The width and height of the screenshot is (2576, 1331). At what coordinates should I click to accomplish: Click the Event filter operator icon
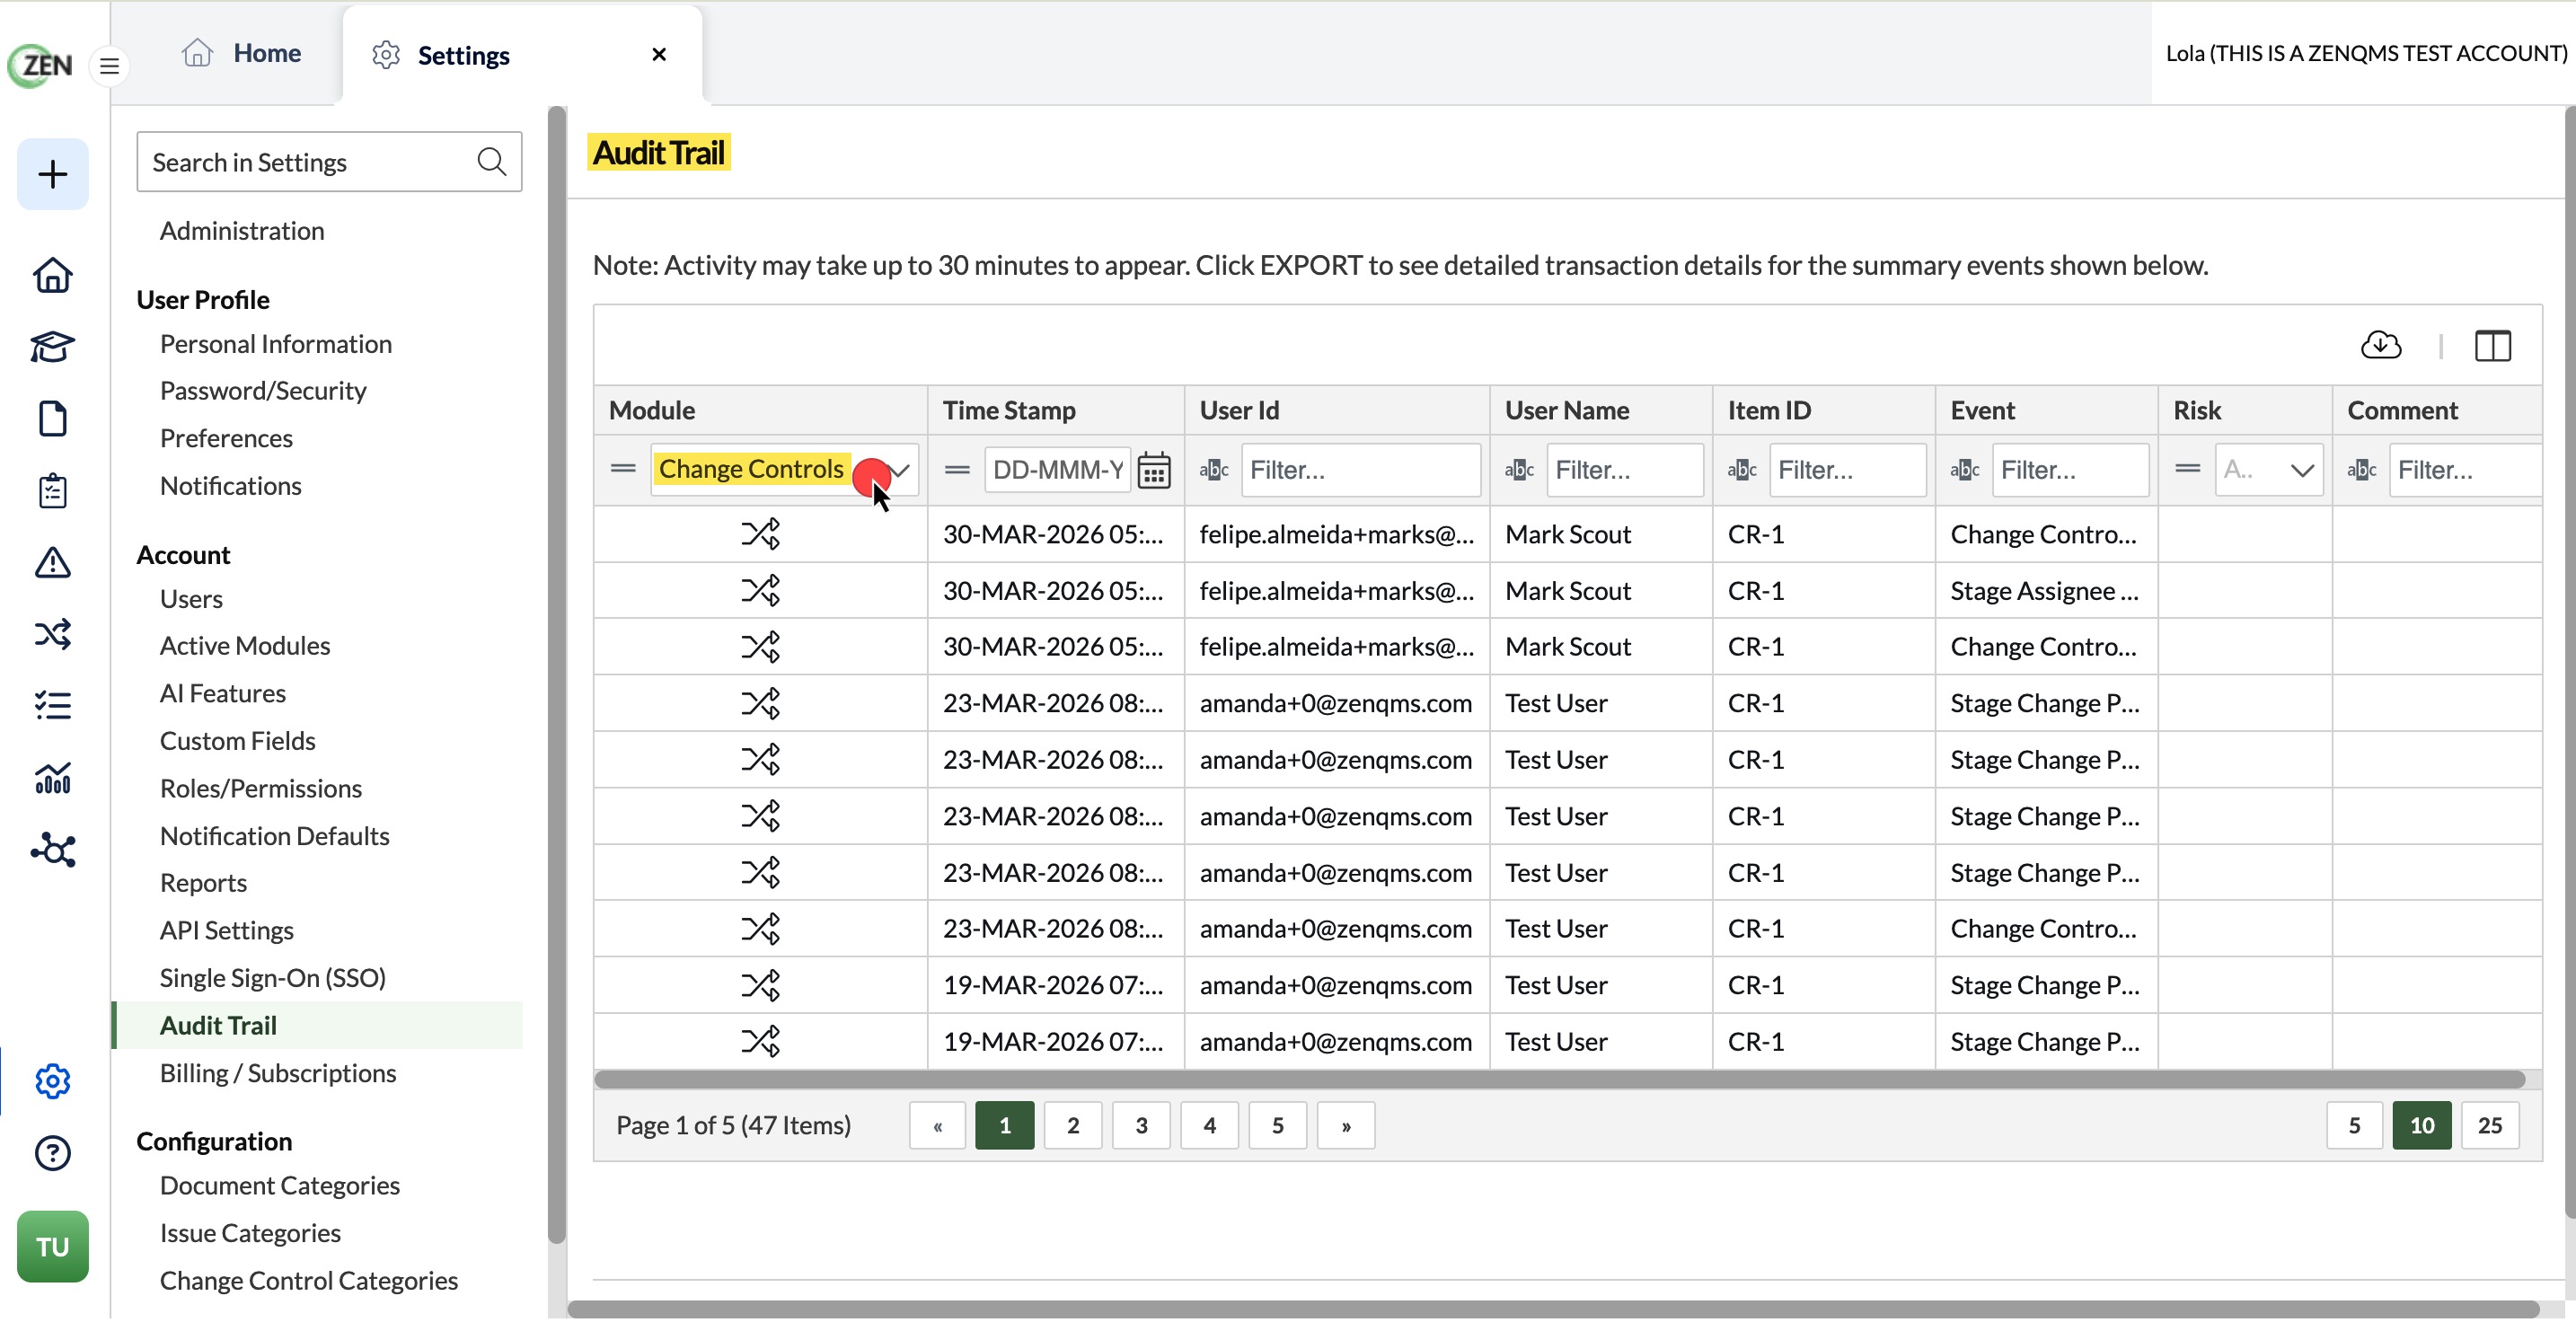click(1966, 471)
